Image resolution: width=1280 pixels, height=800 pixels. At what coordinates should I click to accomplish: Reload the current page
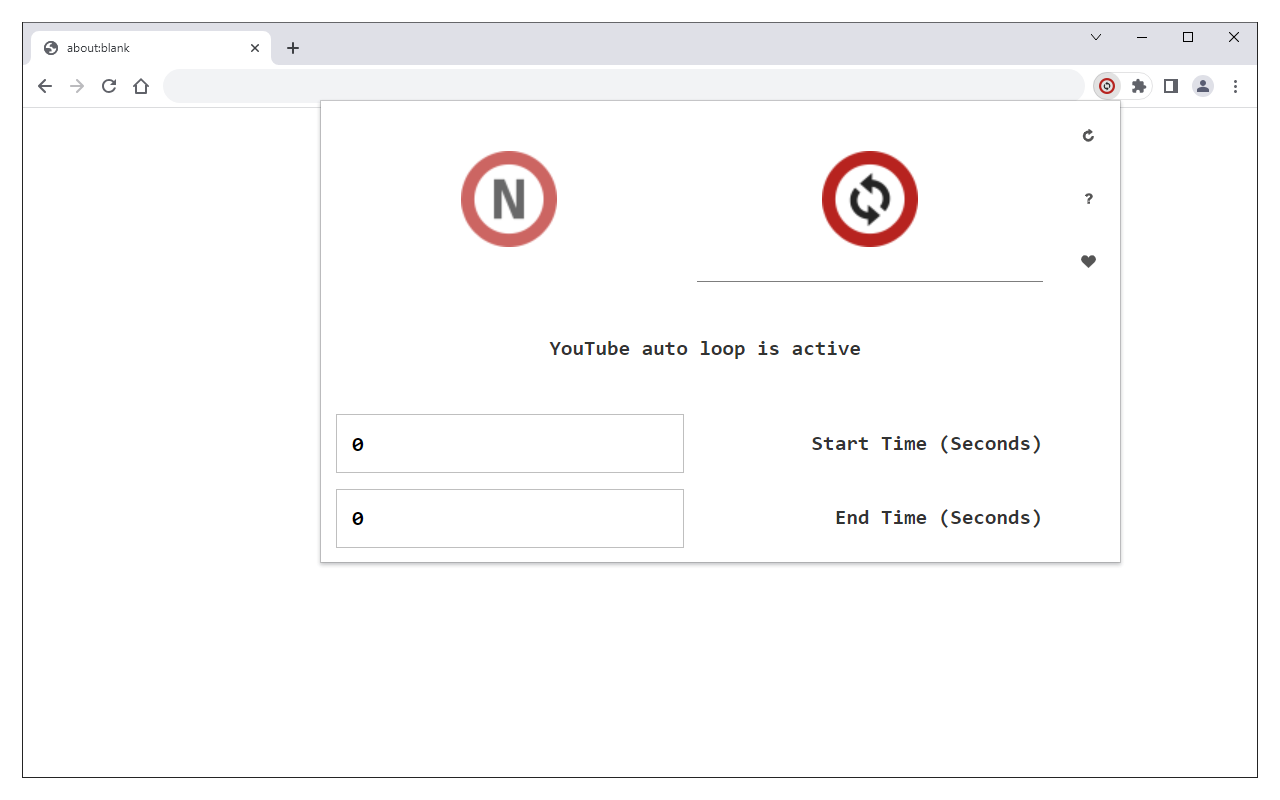point(109,86)
